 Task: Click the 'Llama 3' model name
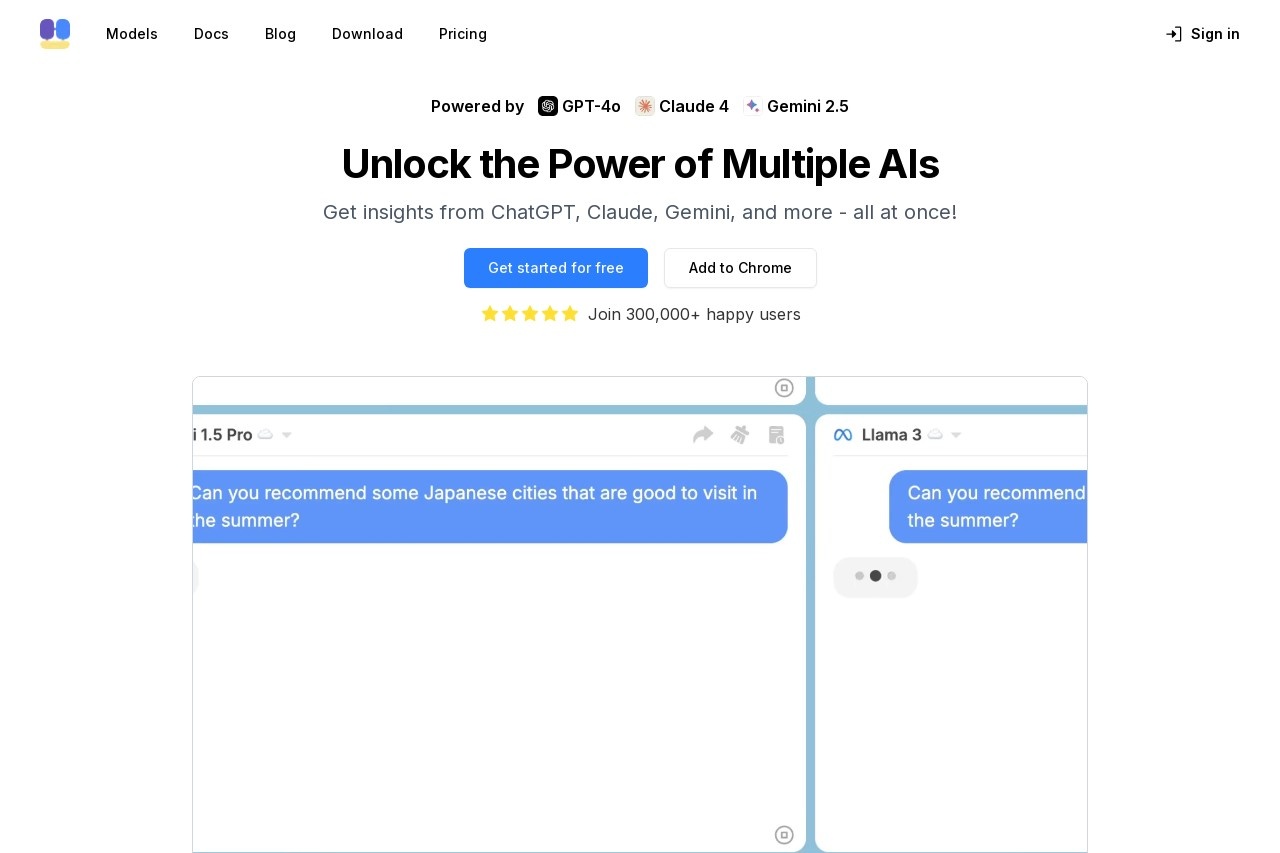coord(892,435)
